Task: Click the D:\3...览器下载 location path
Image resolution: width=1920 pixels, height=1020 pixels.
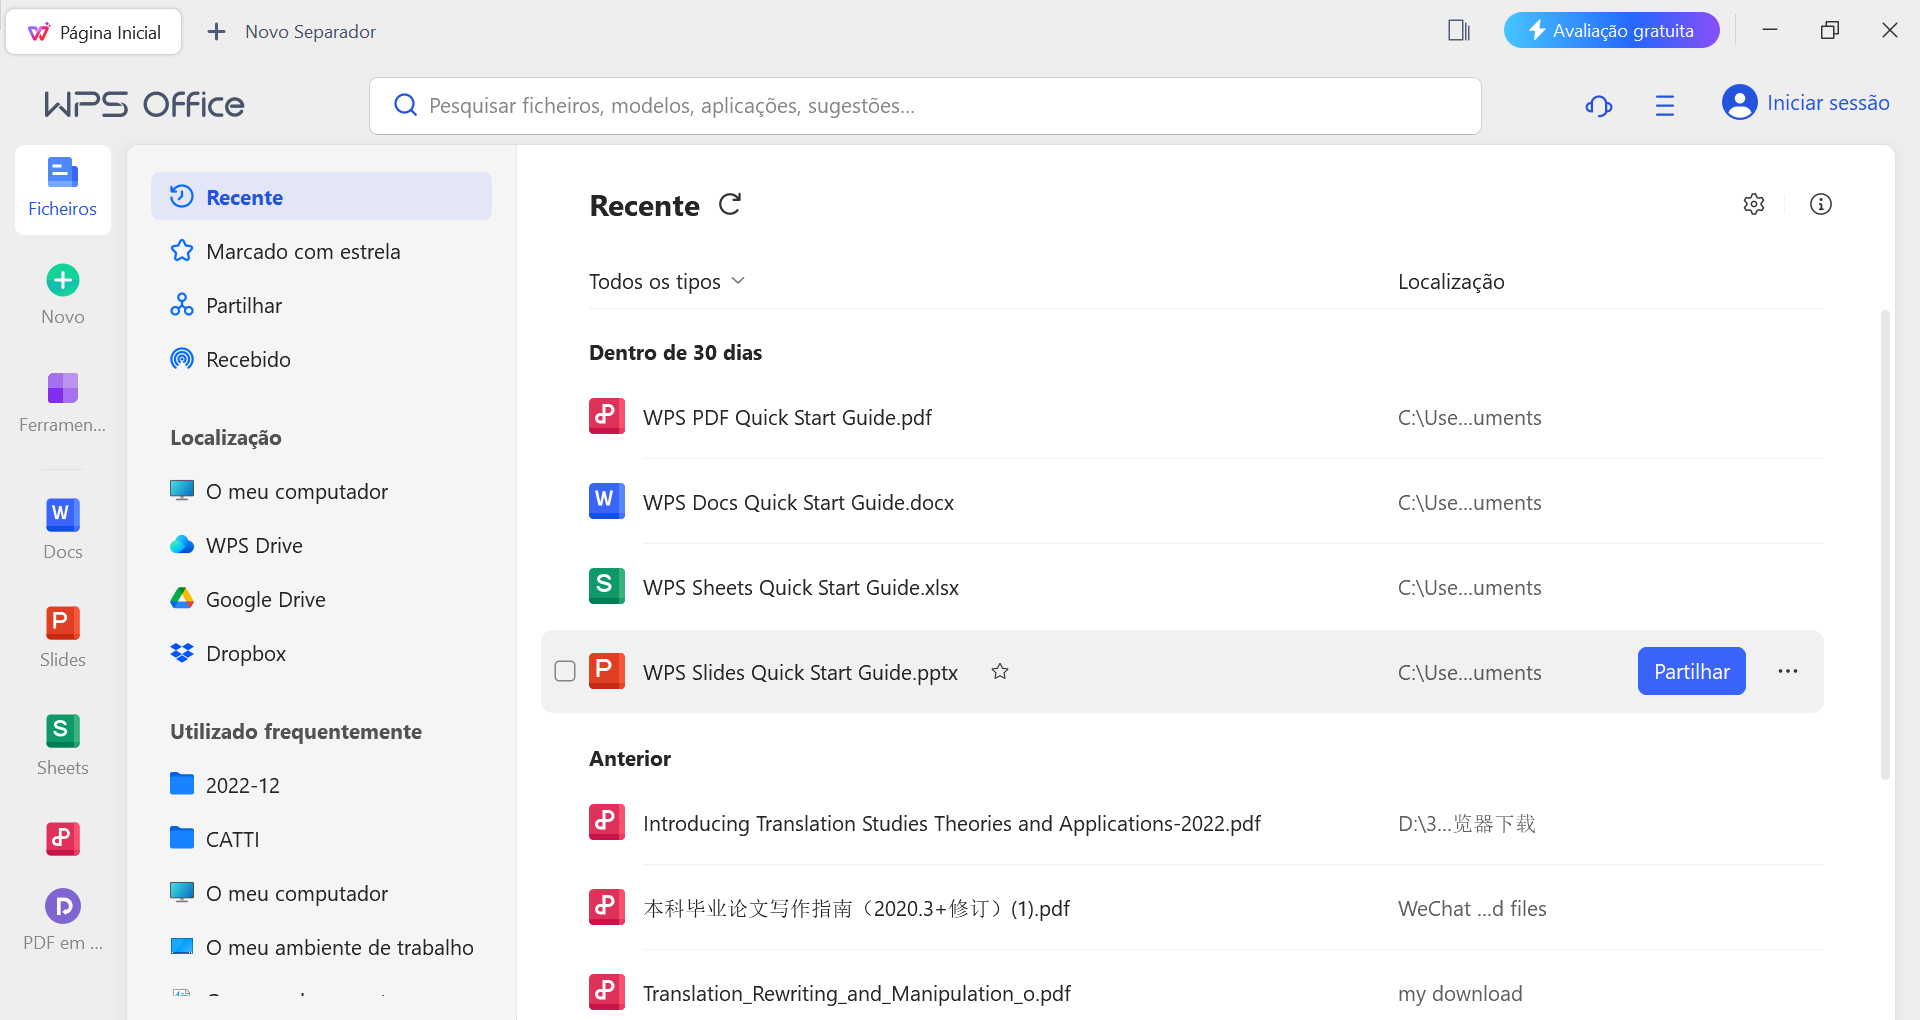Action: click(x=1466, y=823)
